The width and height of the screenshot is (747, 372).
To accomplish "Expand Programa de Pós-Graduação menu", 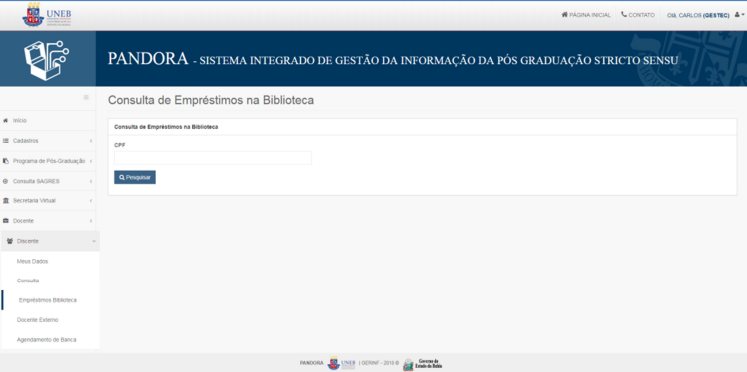I will (x=48, y=161).
